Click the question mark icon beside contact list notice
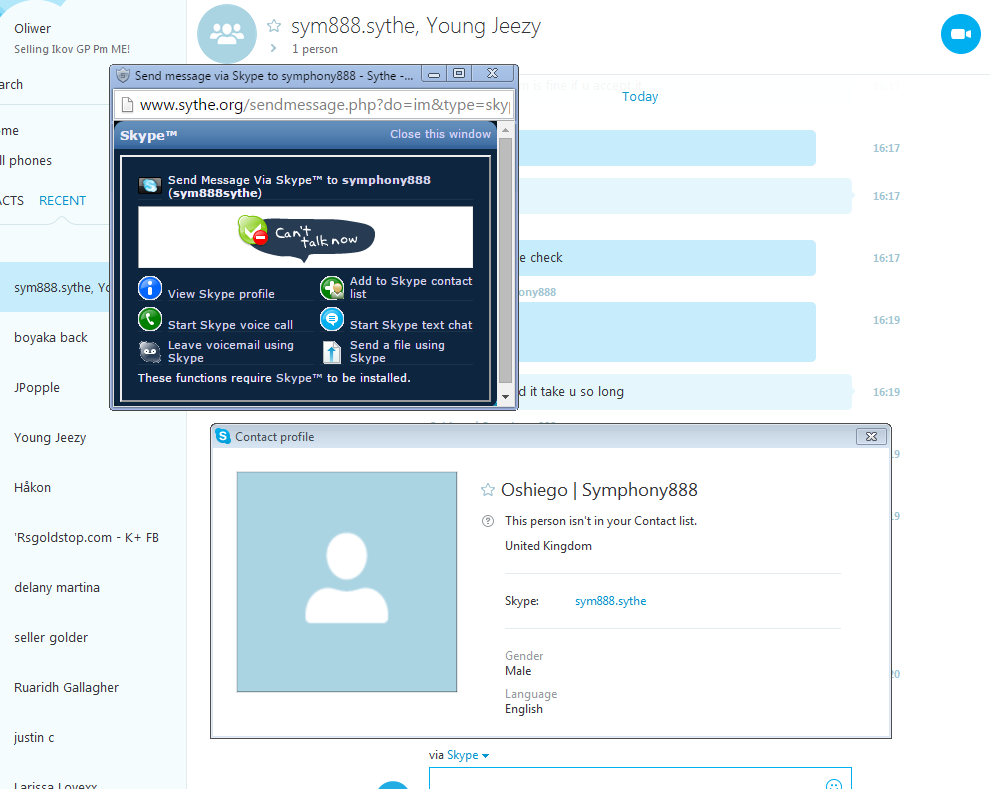 tap(488, 521)
